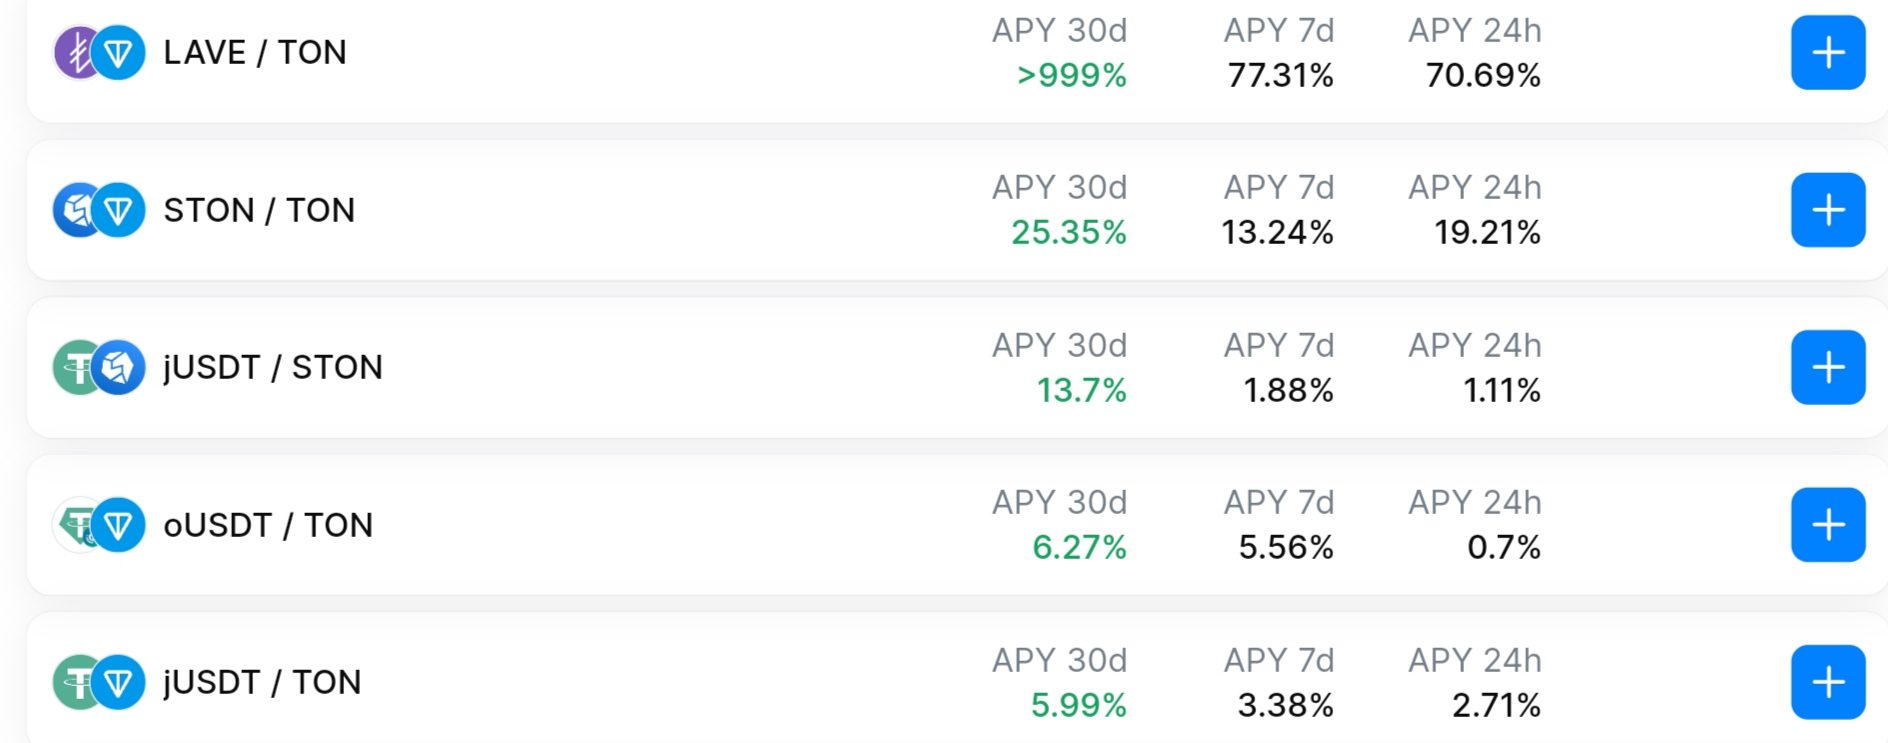Click the >999% APY 30d value
1888x743 pixels.
click(x=1071, y=75)
